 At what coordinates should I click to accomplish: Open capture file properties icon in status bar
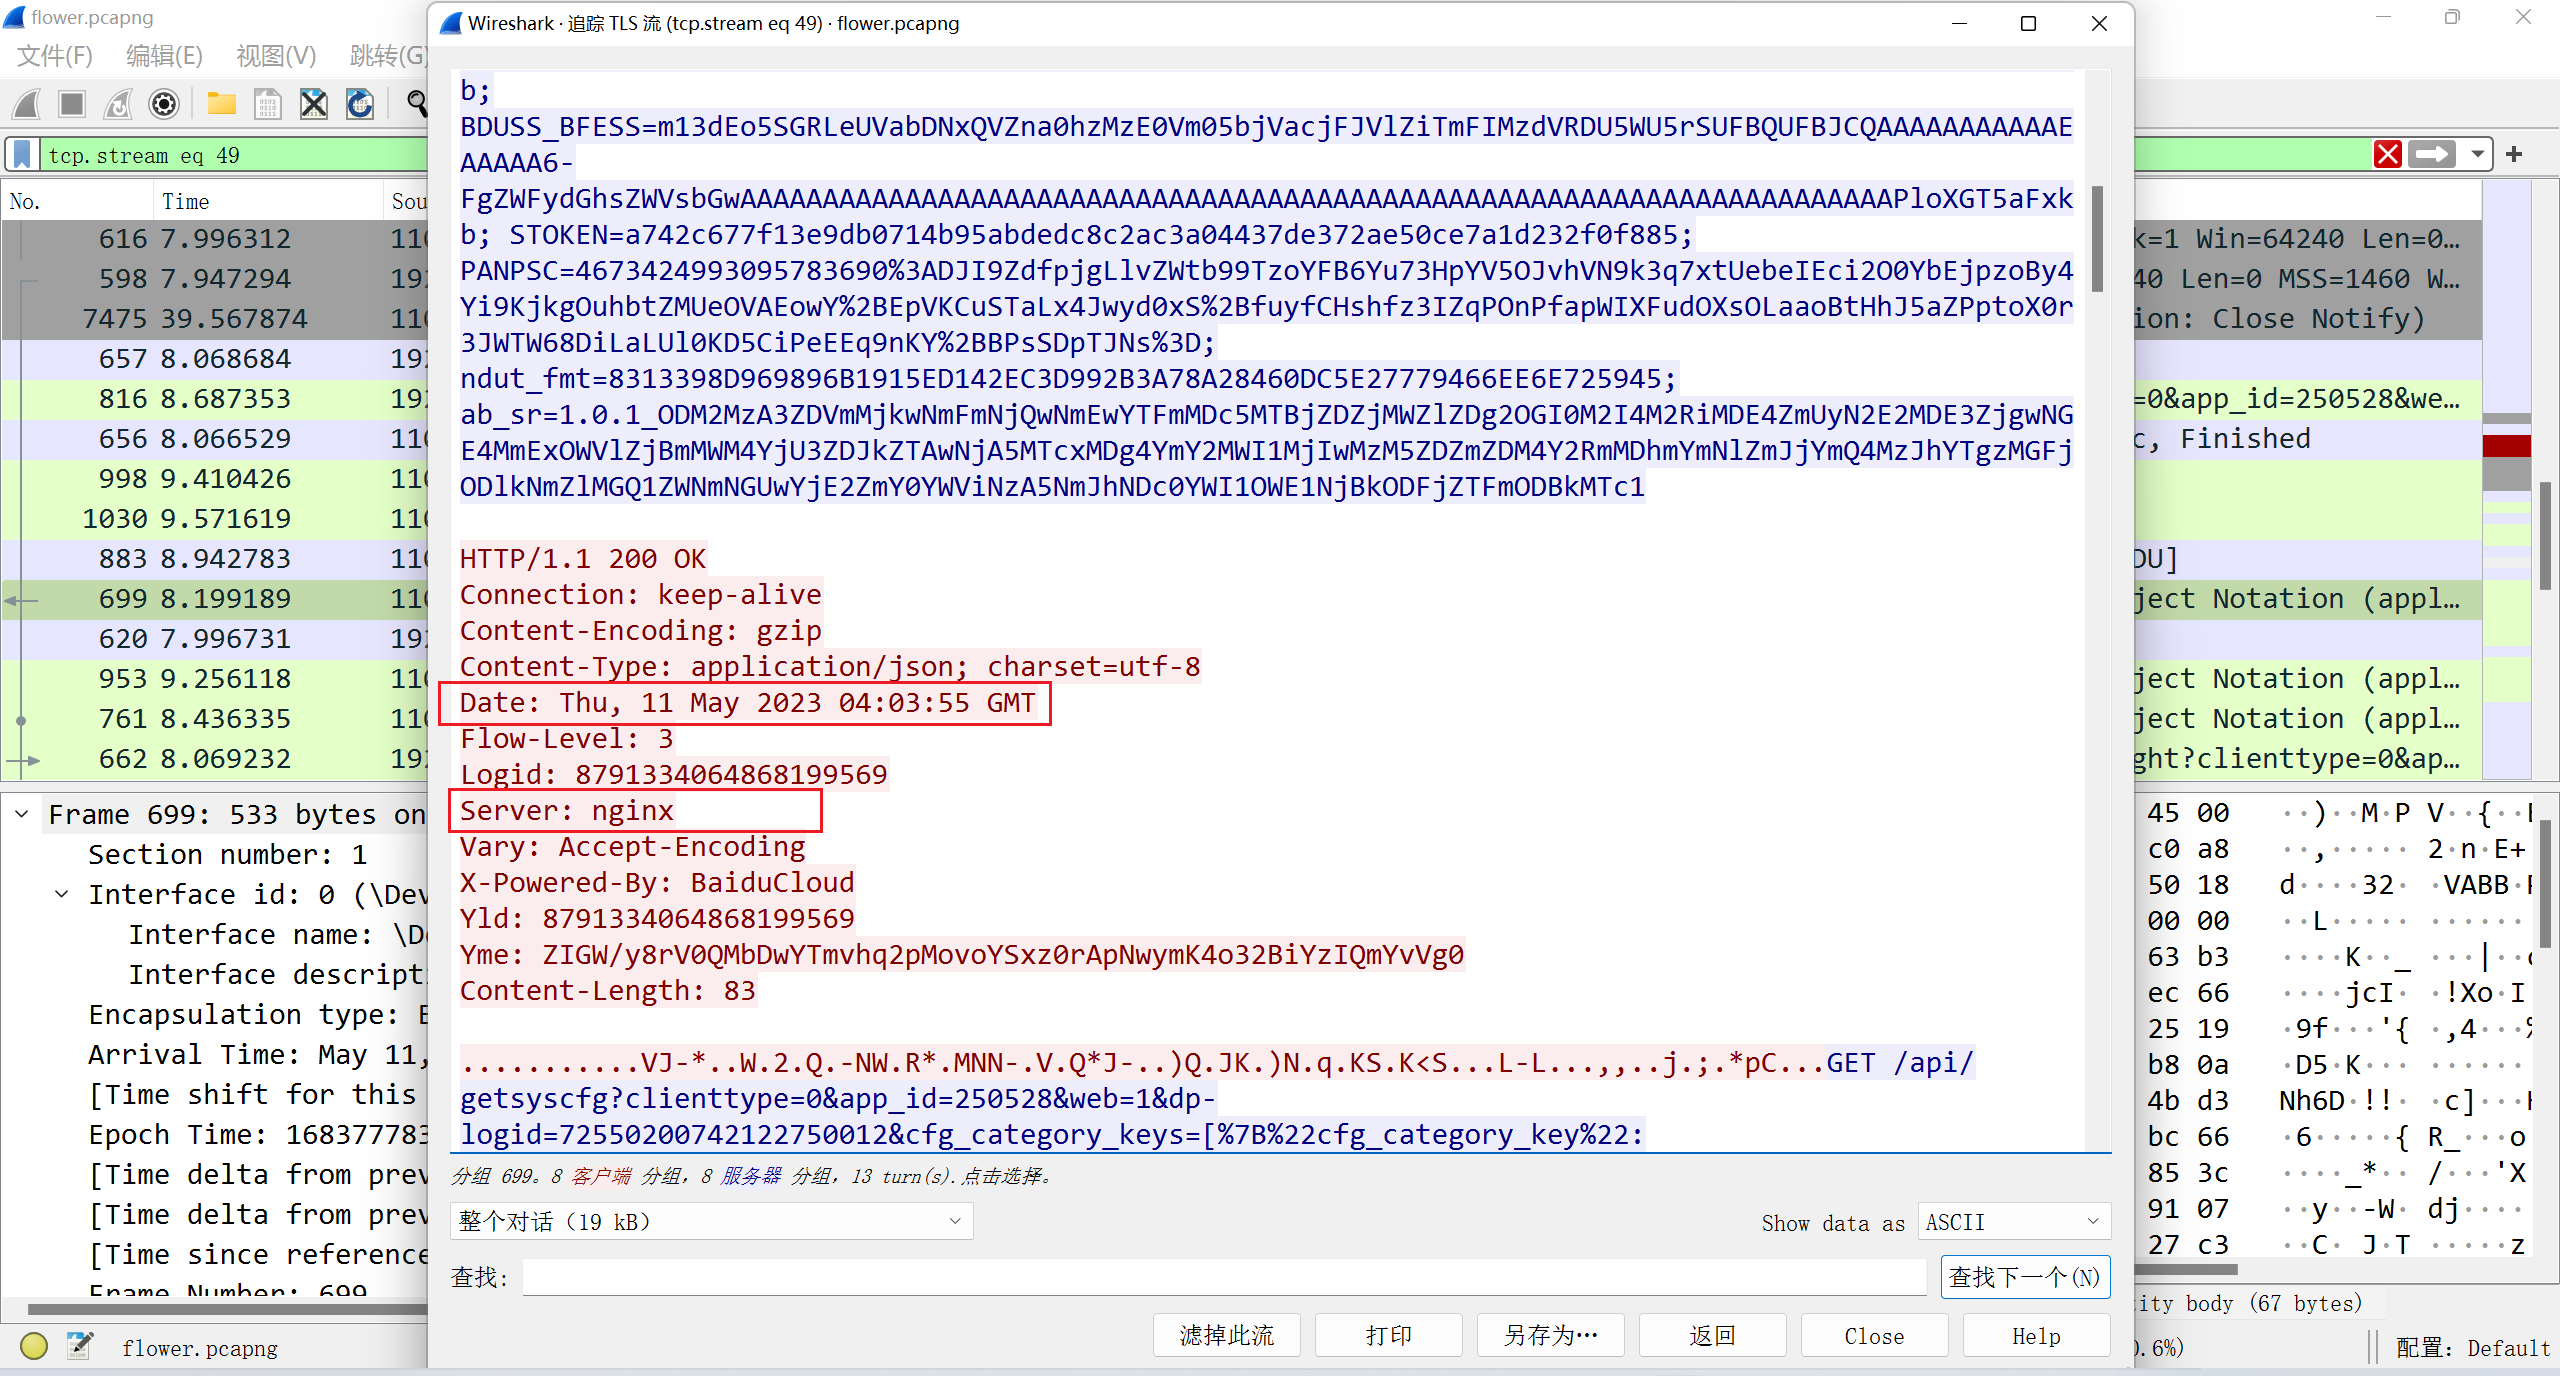tap(80, 1346)
